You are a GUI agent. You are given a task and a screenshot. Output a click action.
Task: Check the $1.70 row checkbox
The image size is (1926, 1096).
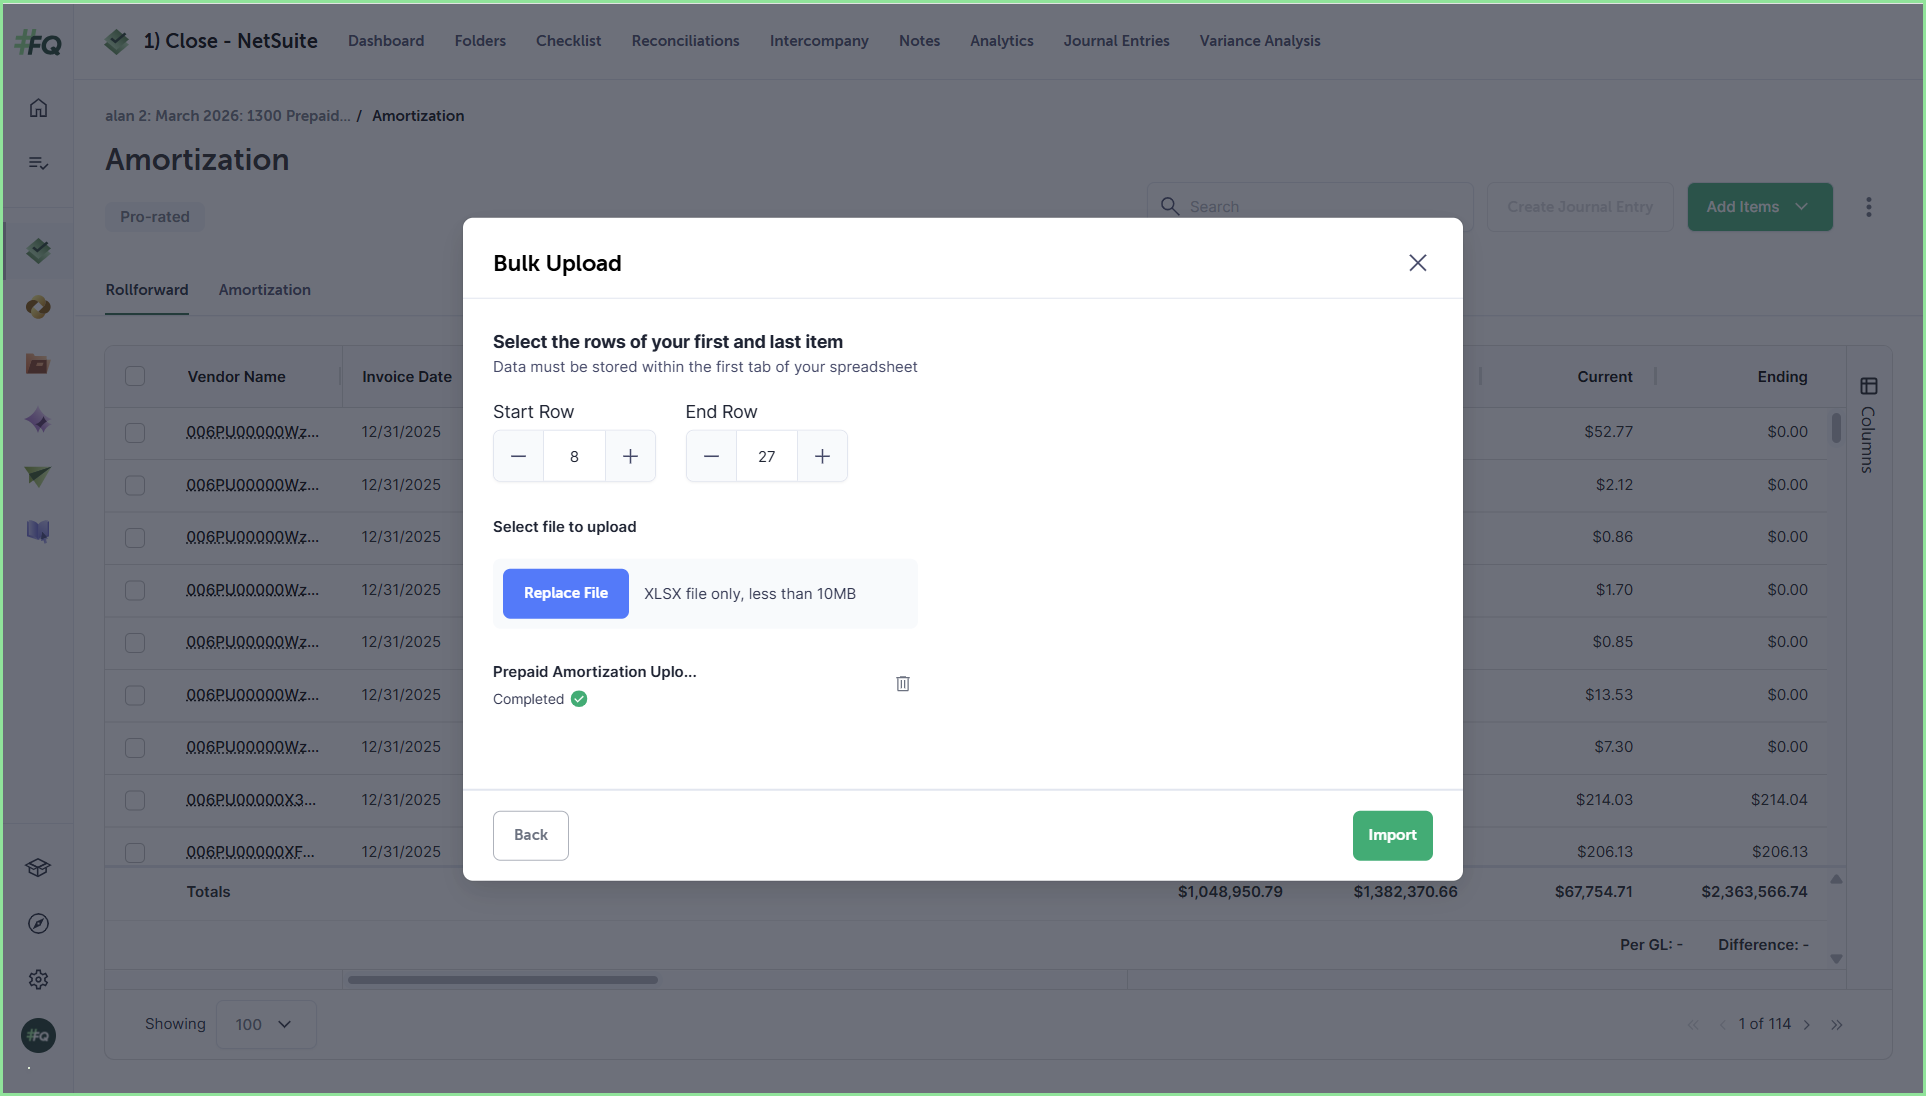[x=135, y=590]
